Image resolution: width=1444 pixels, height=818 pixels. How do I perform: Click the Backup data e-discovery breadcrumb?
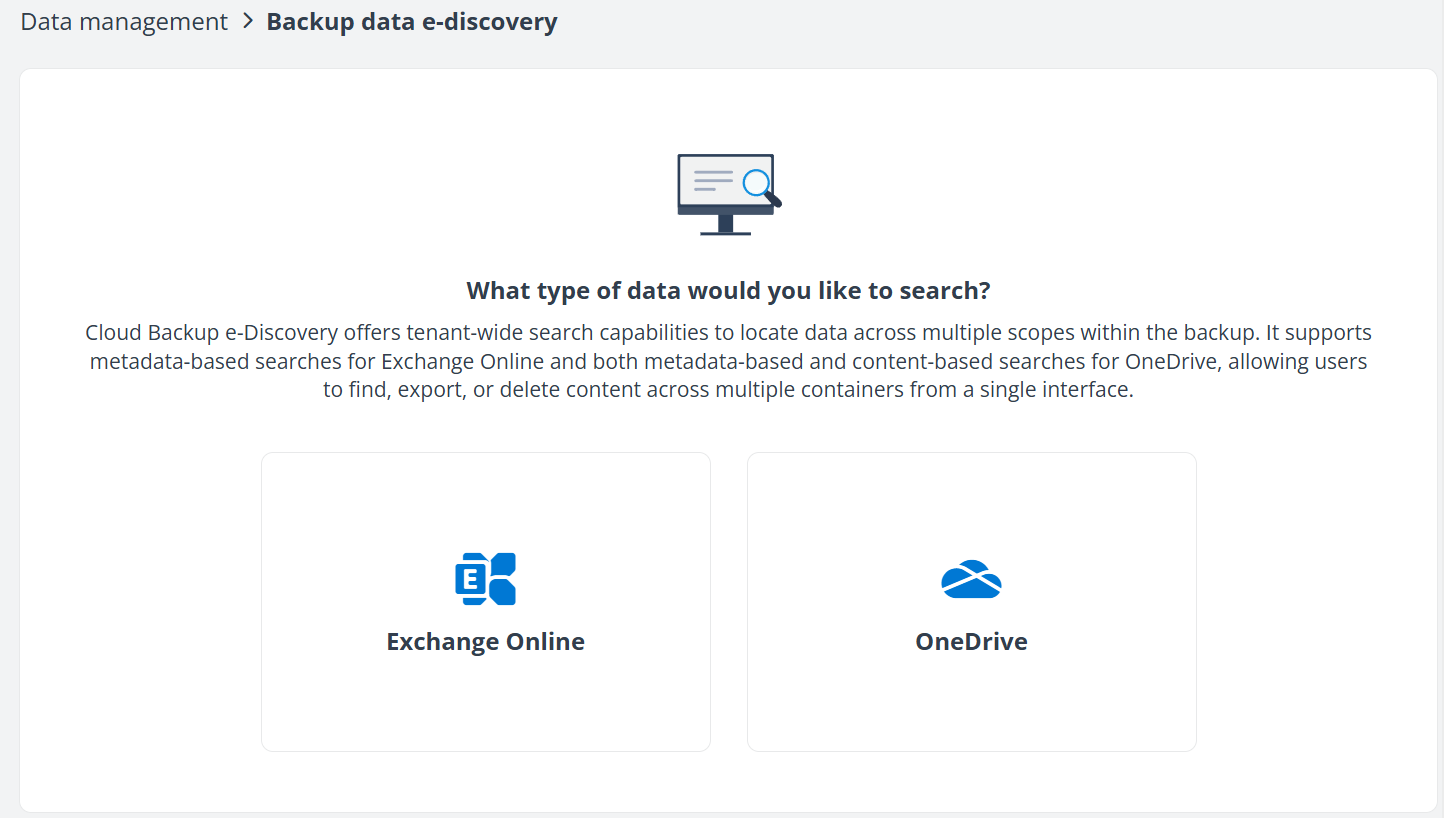(x=411, y=21)
